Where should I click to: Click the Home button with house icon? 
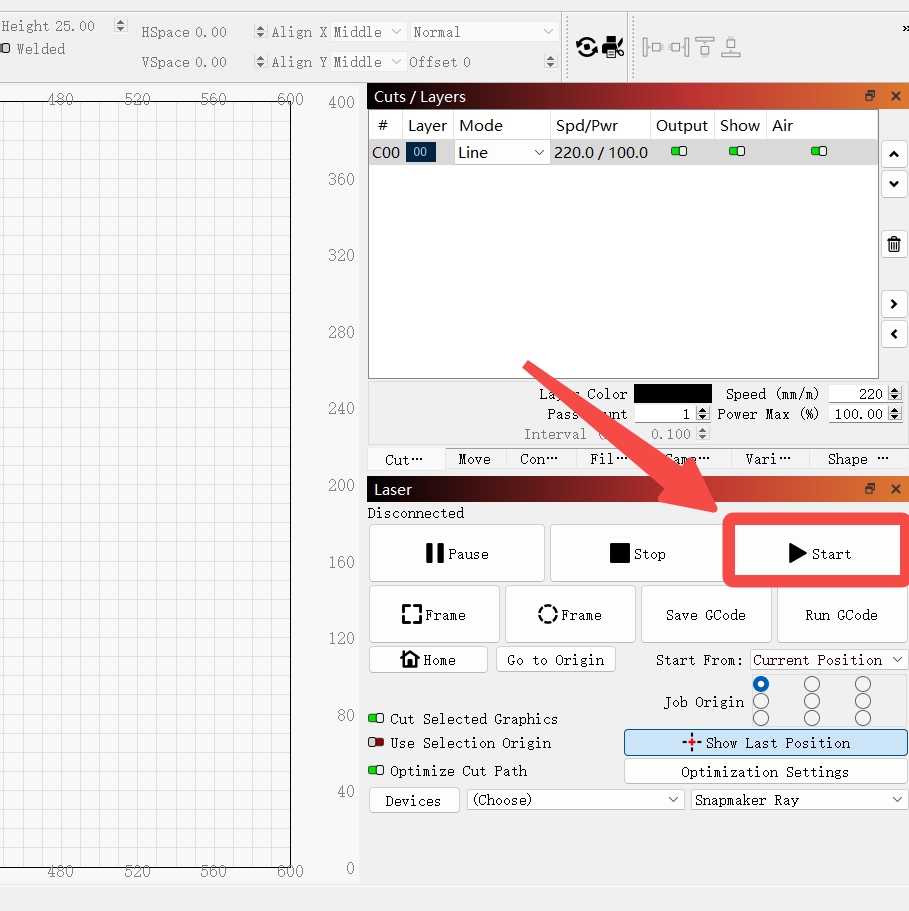click(428, 659)
